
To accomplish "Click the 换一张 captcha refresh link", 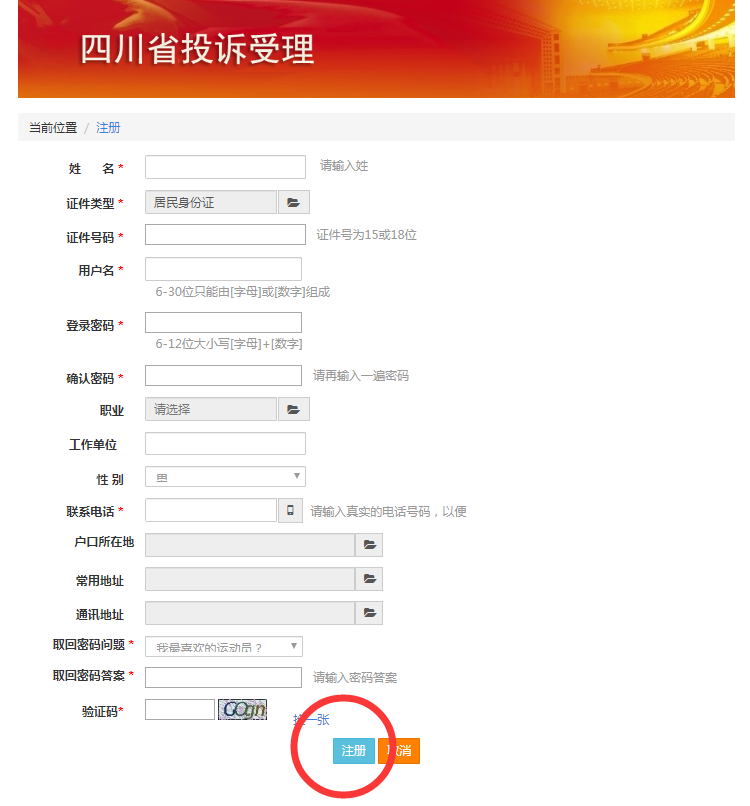I will 312,719.
